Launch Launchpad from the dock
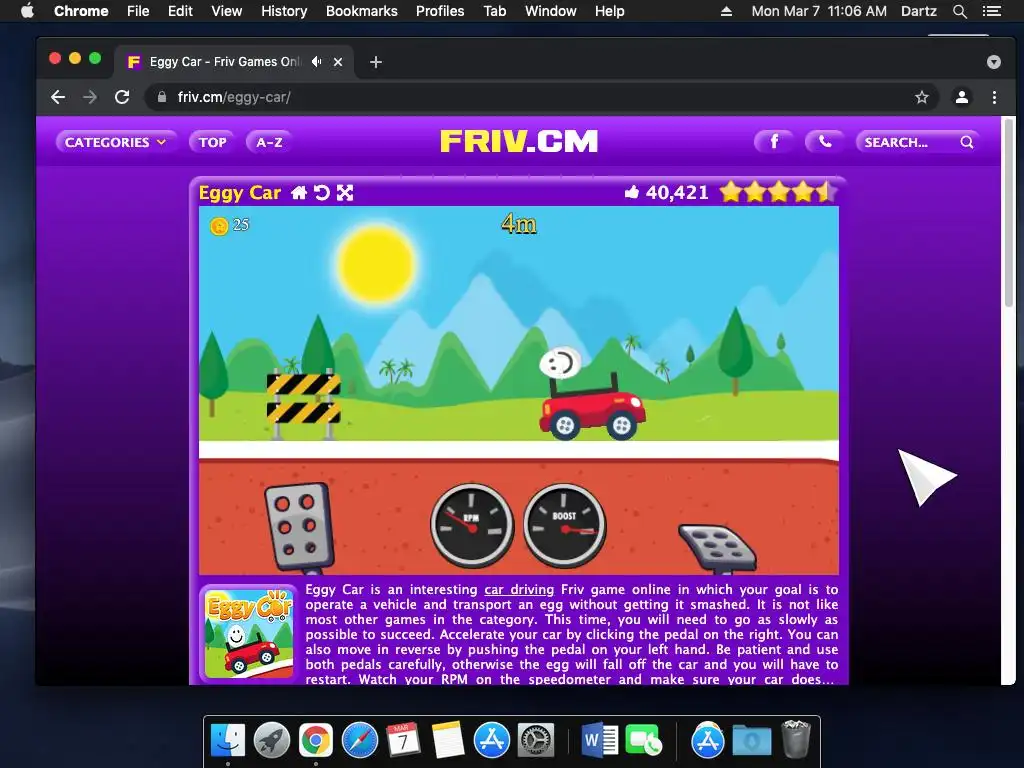This screenshot has height=768, width=1024. pos(272,741)
